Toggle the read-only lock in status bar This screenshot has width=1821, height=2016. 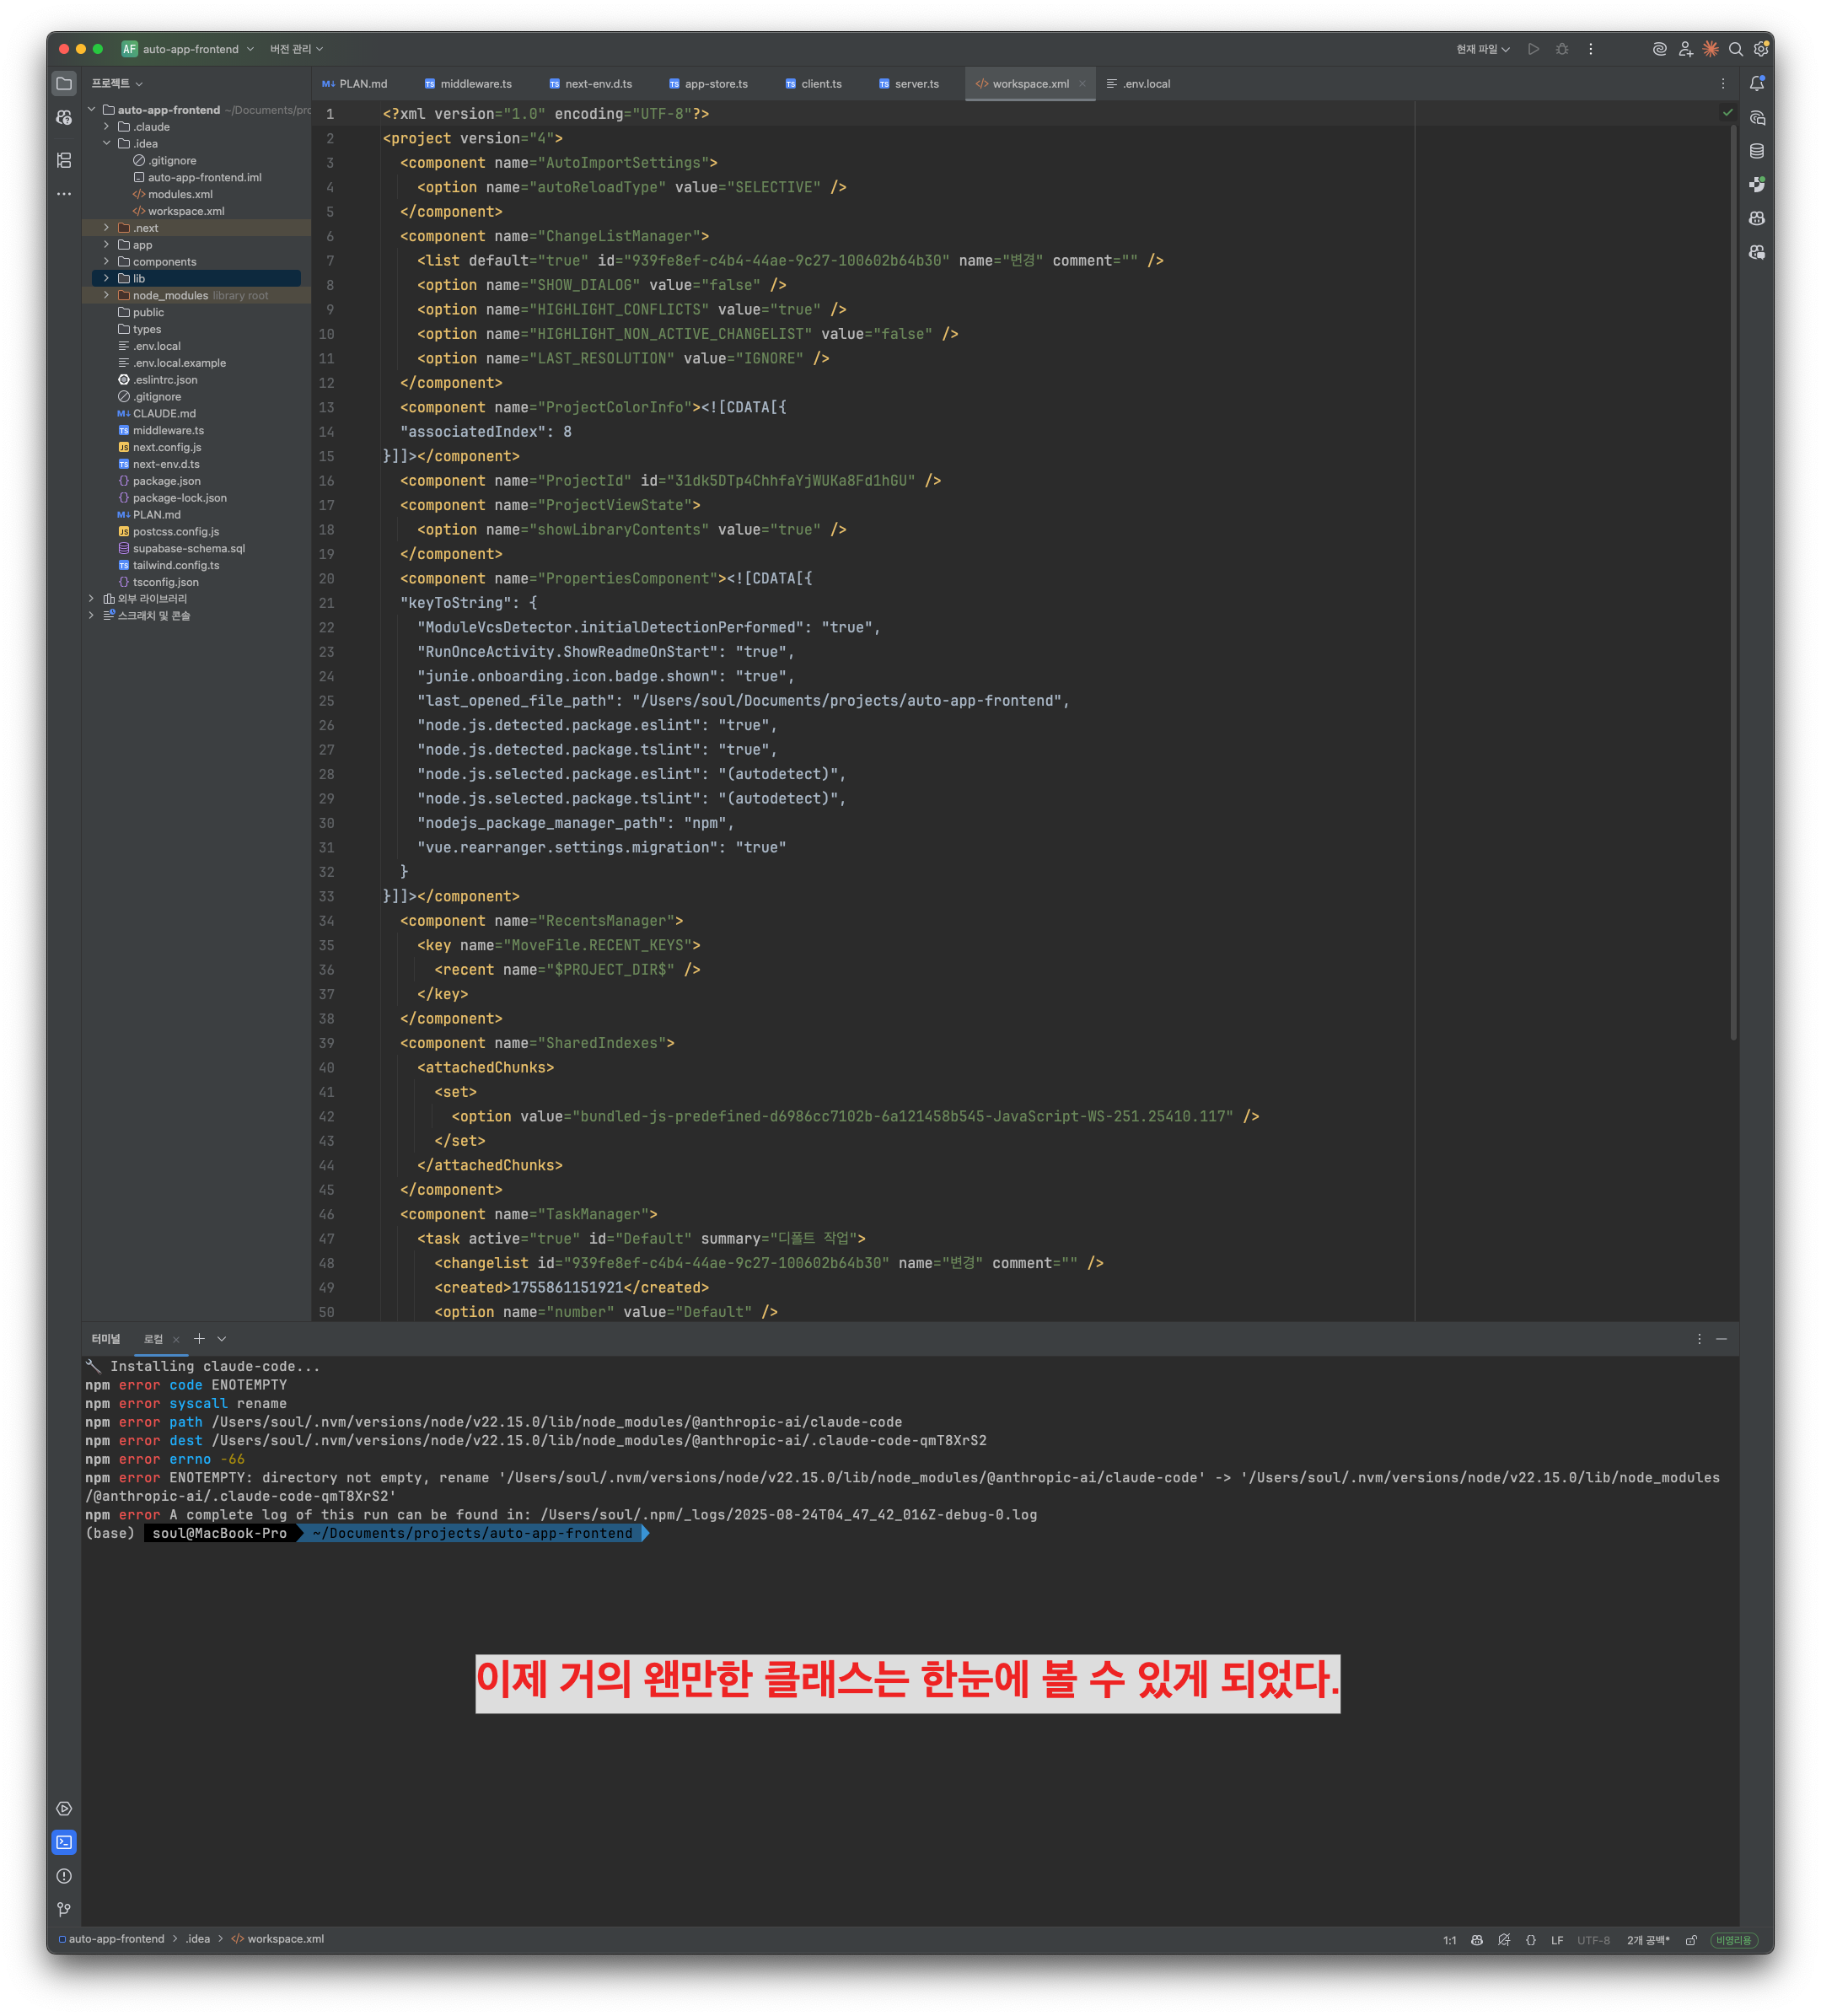point(1691,1940)
